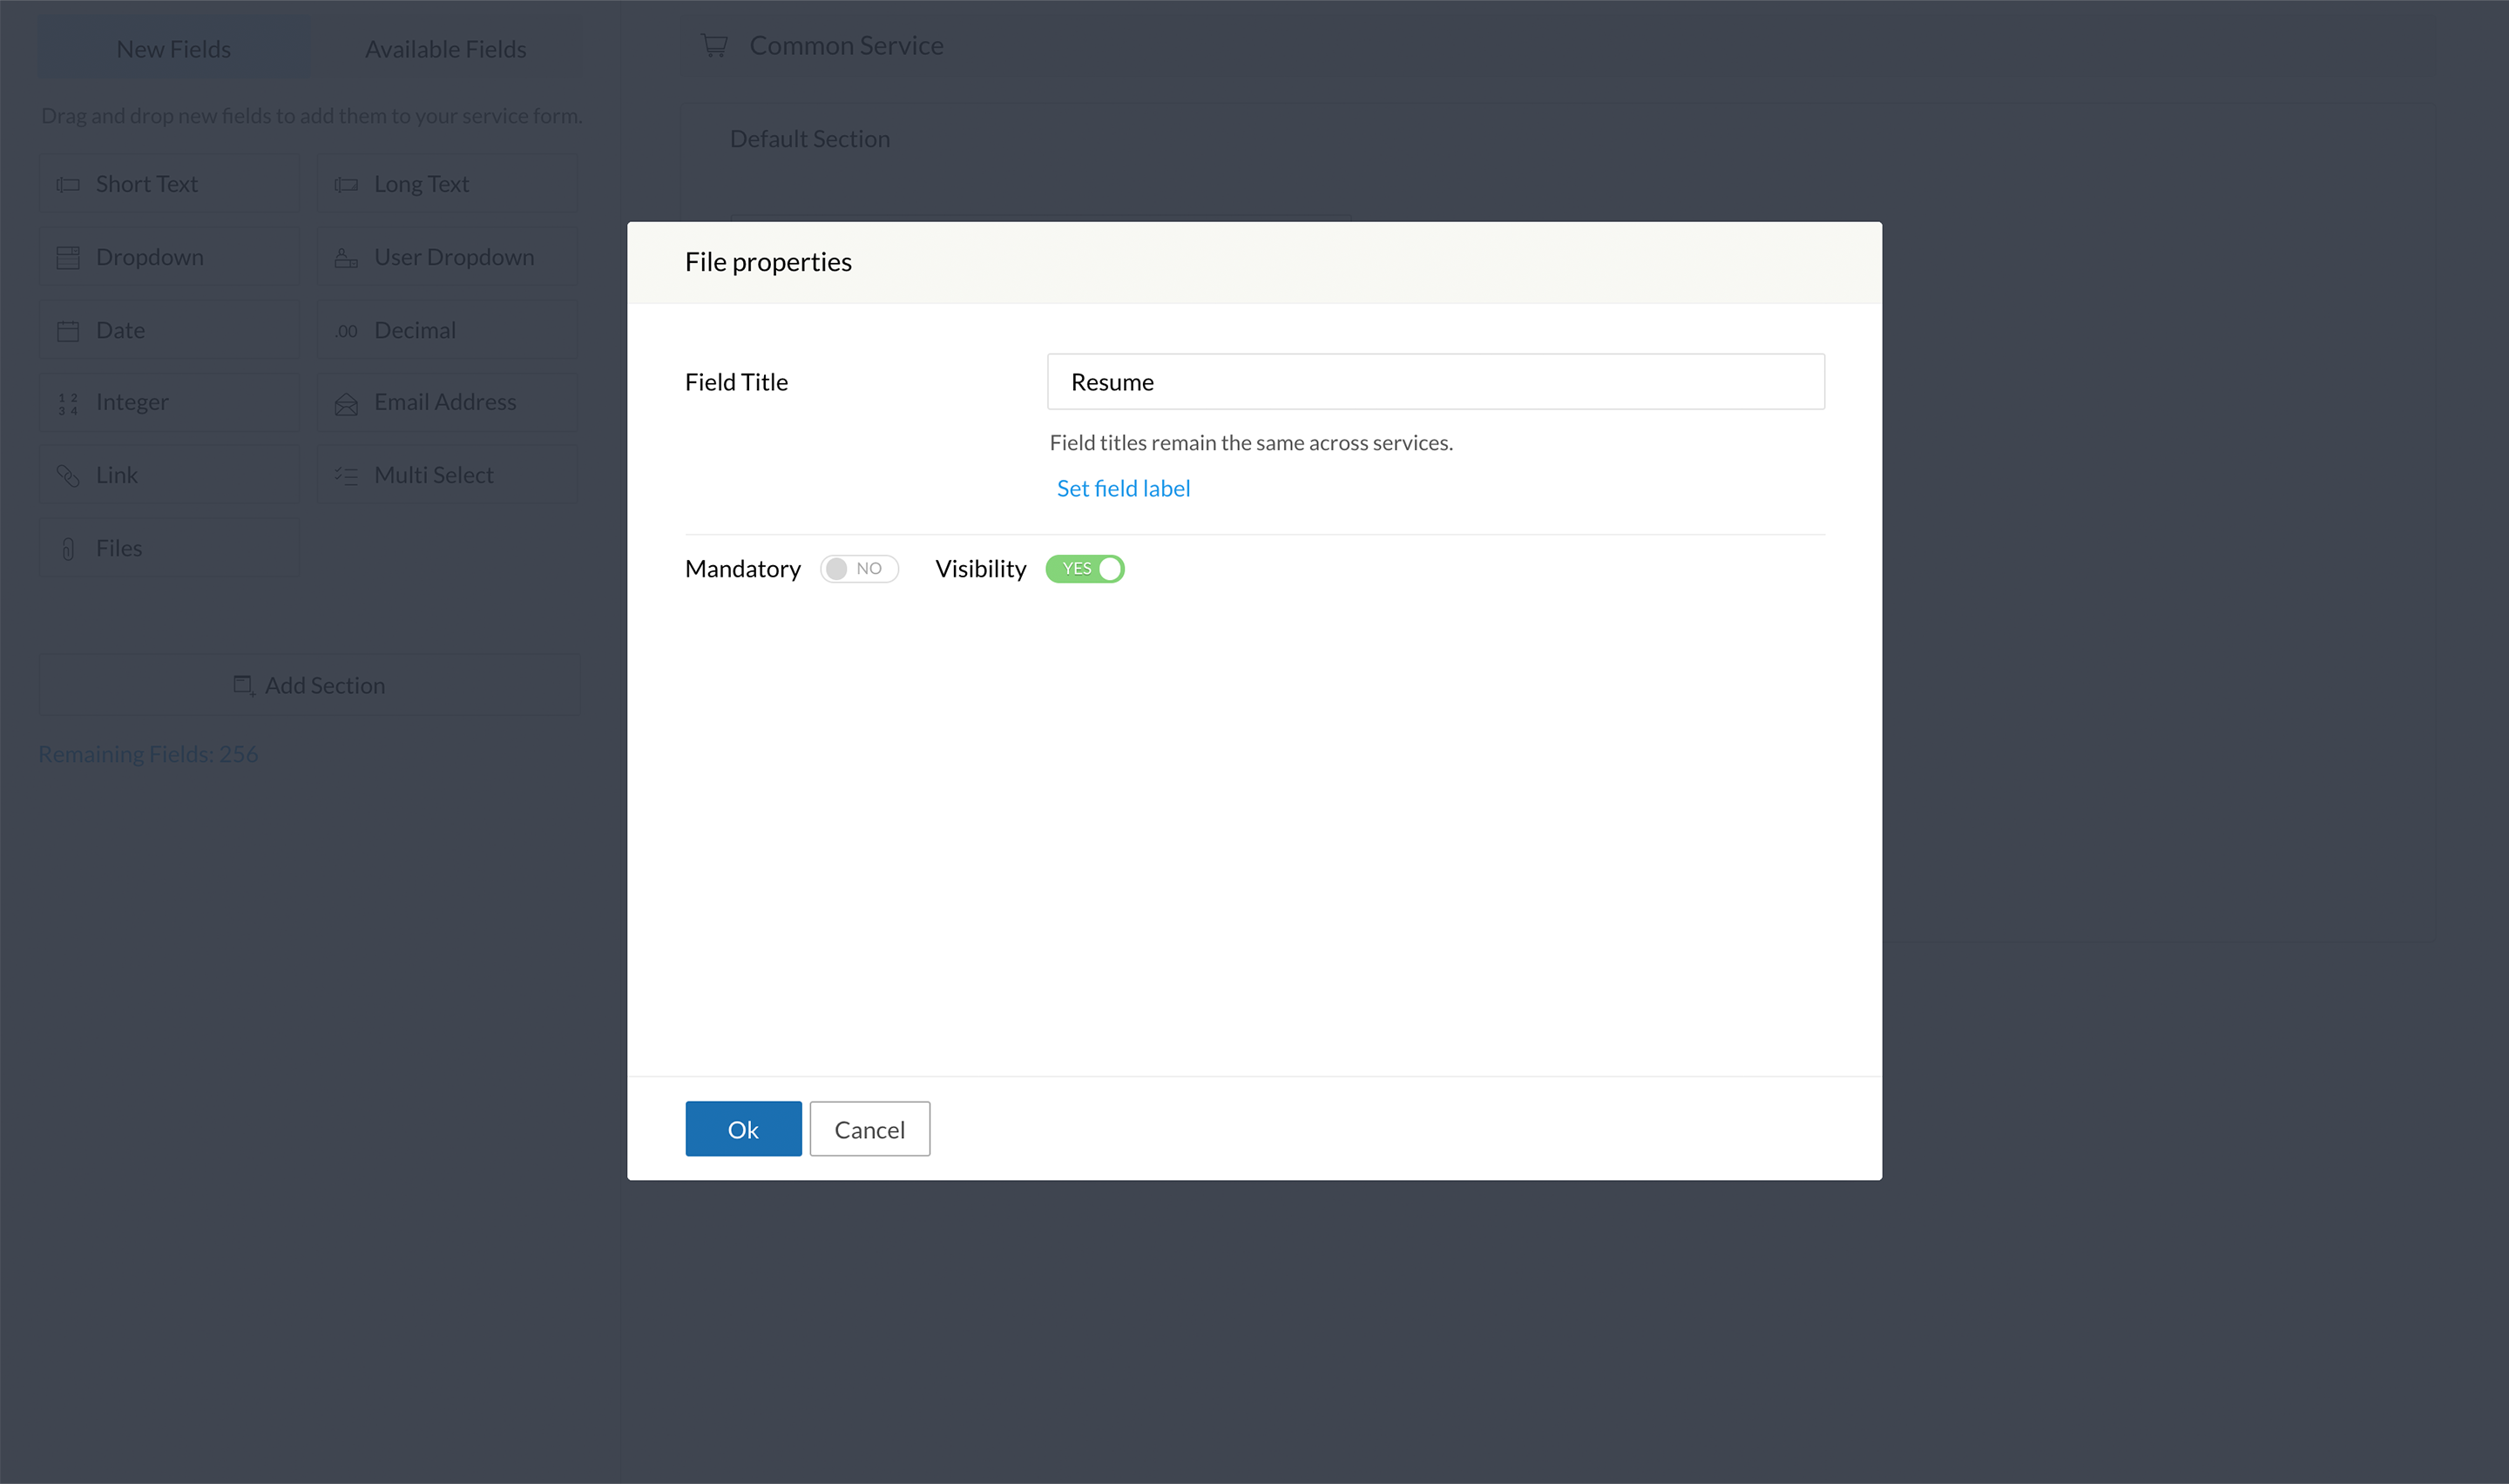Click the Field Title input box
2509x1484 pixels.
[1435, 382]
